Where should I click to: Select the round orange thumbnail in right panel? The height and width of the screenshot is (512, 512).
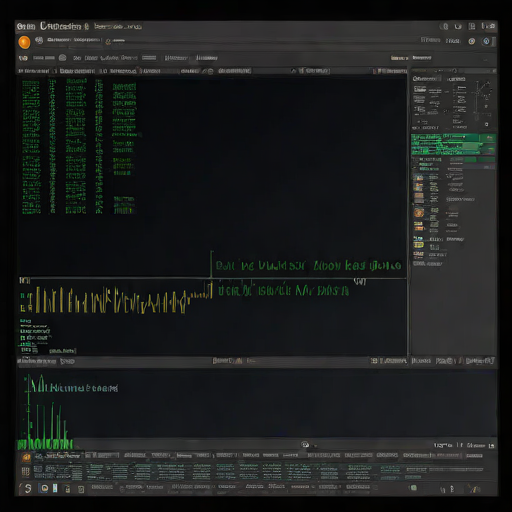tap(419, 213)
